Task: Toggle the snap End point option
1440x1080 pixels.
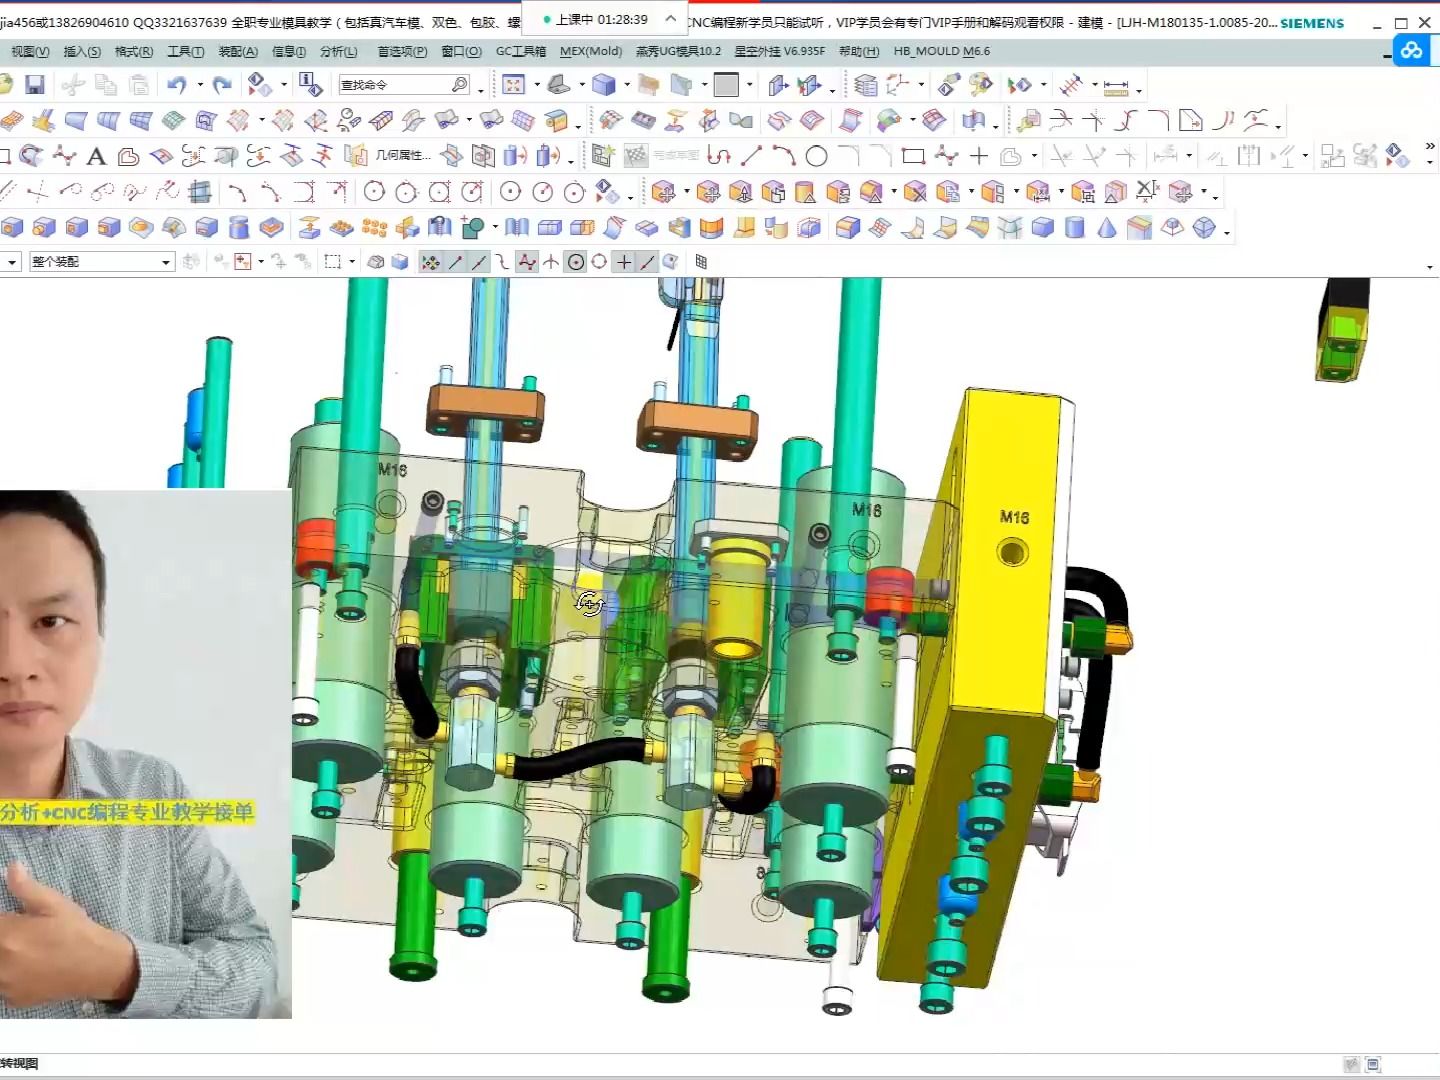Action: click(455, 262)
